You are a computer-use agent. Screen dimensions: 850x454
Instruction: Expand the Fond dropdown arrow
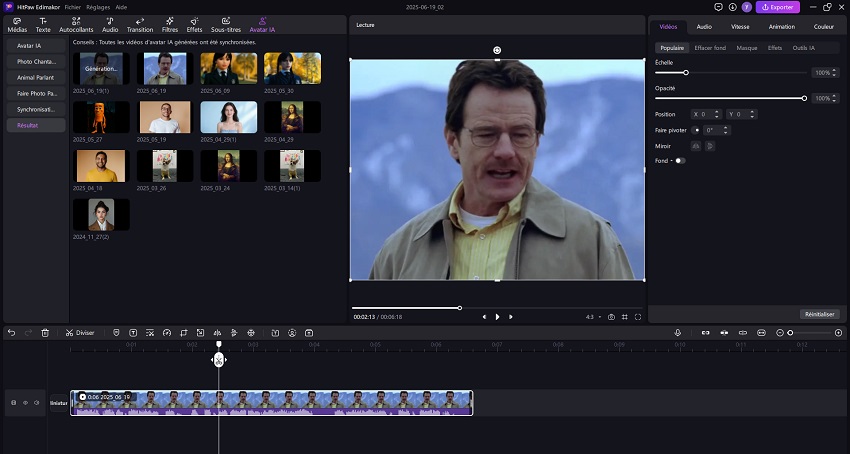(x=671, y=161)
